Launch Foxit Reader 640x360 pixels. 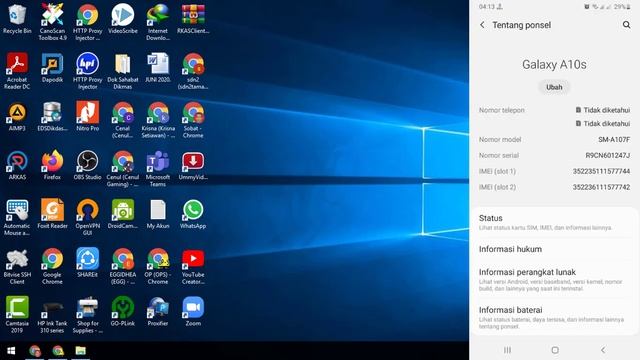click(x=52, y=214)
